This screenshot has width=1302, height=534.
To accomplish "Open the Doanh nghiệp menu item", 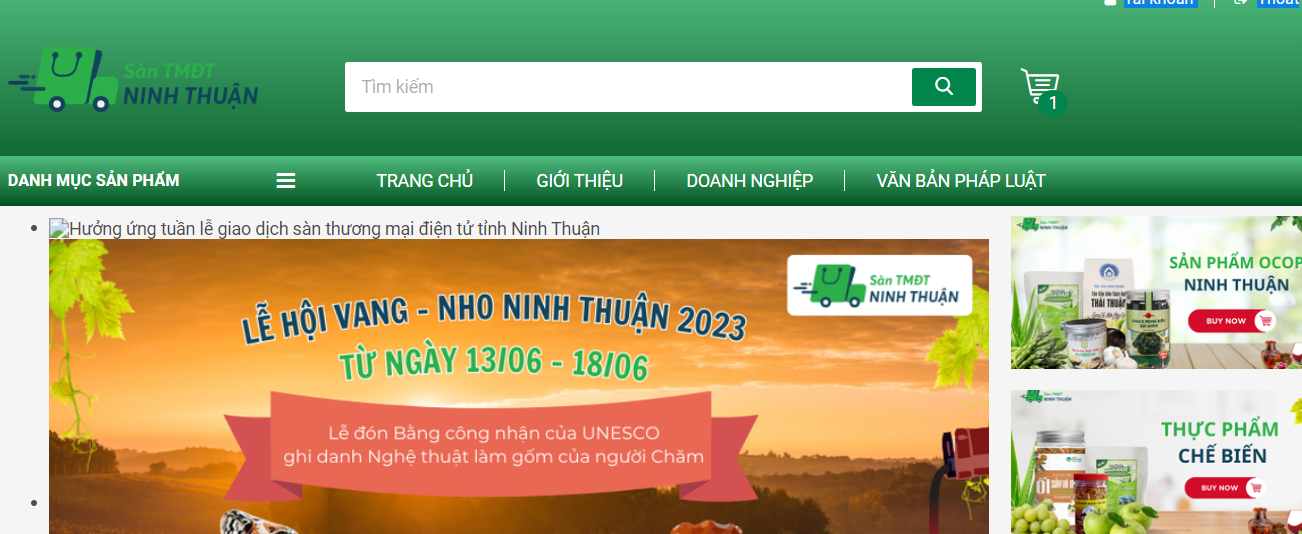I will click(749, 181).
